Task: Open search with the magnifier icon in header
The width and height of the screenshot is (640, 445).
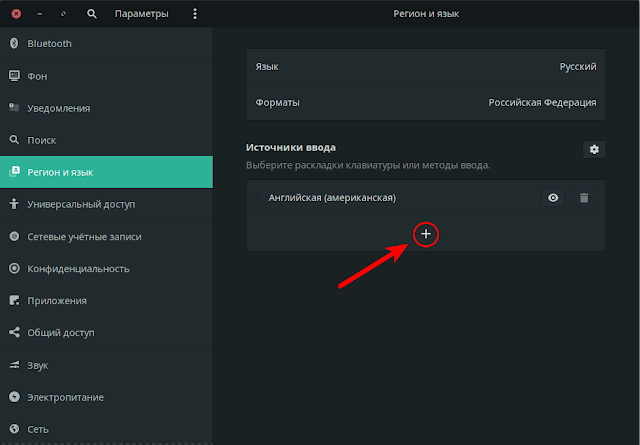Action: click(x=92, y=14)
